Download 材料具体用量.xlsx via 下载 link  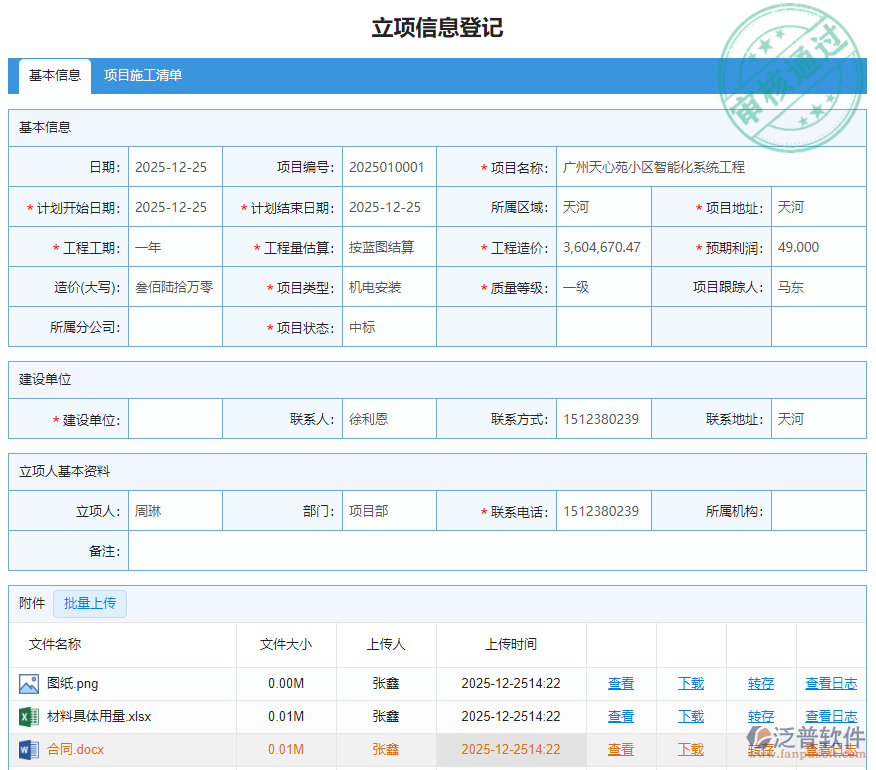click(690, 716)
